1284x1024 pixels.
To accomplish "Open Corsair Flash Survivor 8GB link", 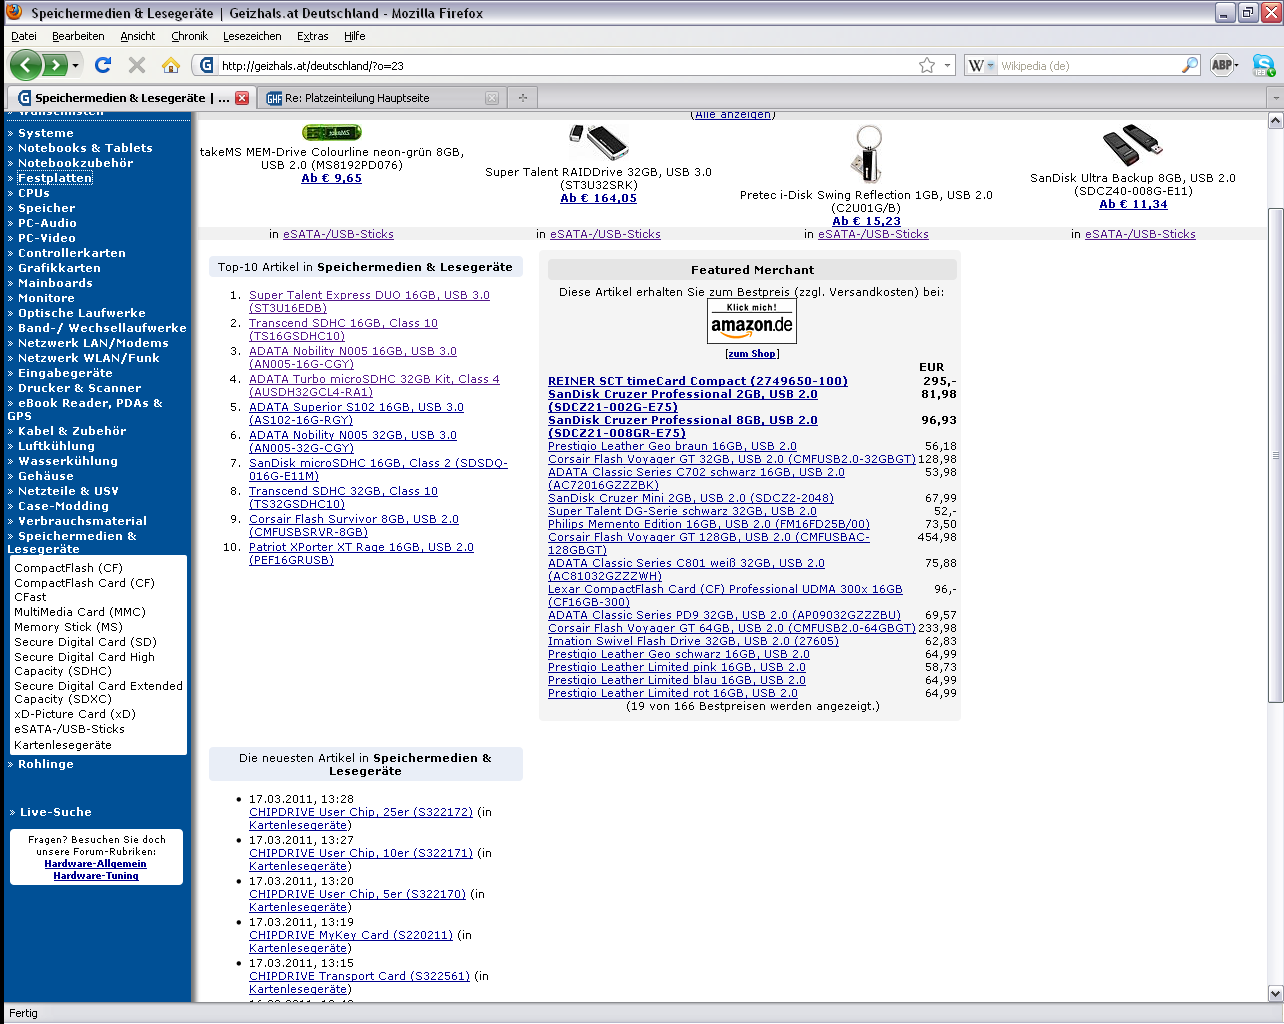I will point(354,525).
